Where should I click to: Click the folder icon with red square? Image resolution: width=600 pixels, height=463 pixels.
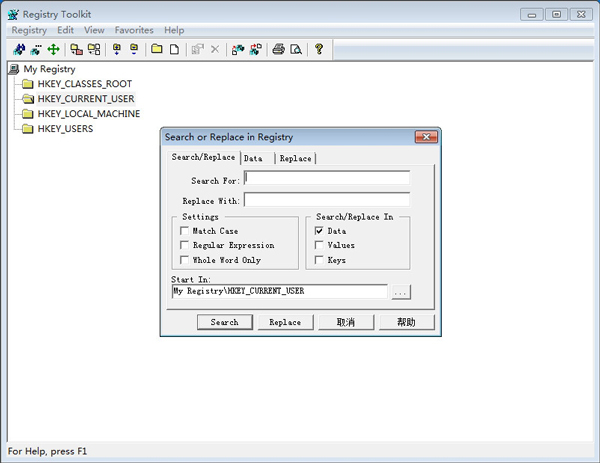click(77, 49)
